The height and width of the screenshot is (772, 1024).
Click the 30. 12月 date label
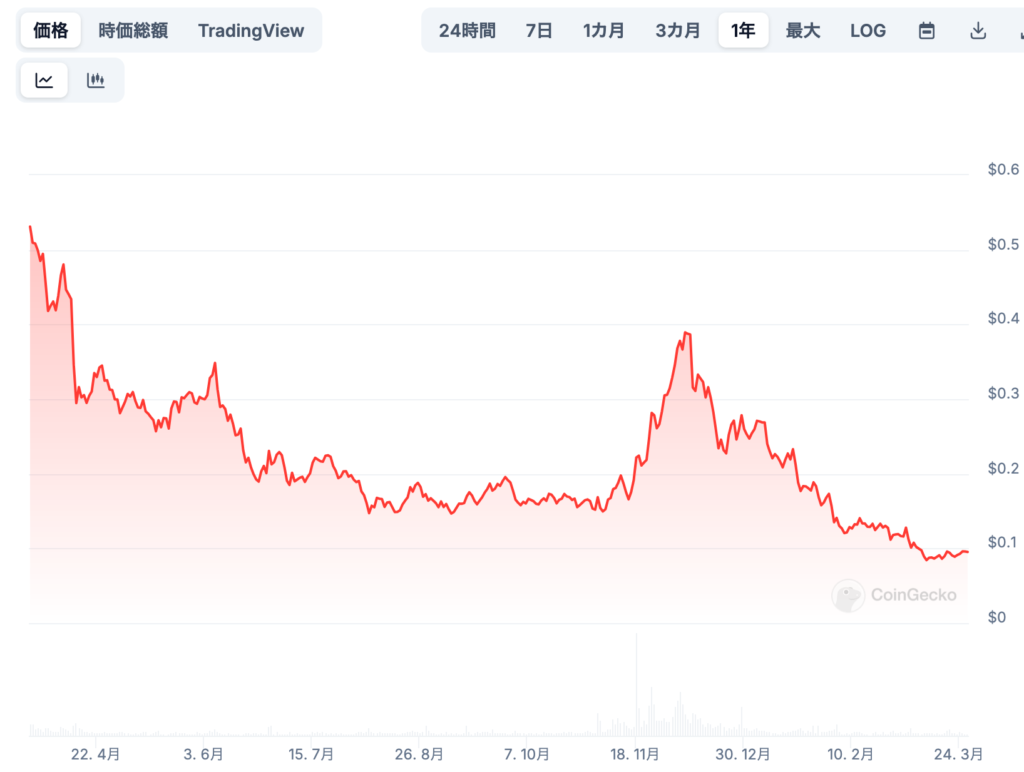point(743,755)
